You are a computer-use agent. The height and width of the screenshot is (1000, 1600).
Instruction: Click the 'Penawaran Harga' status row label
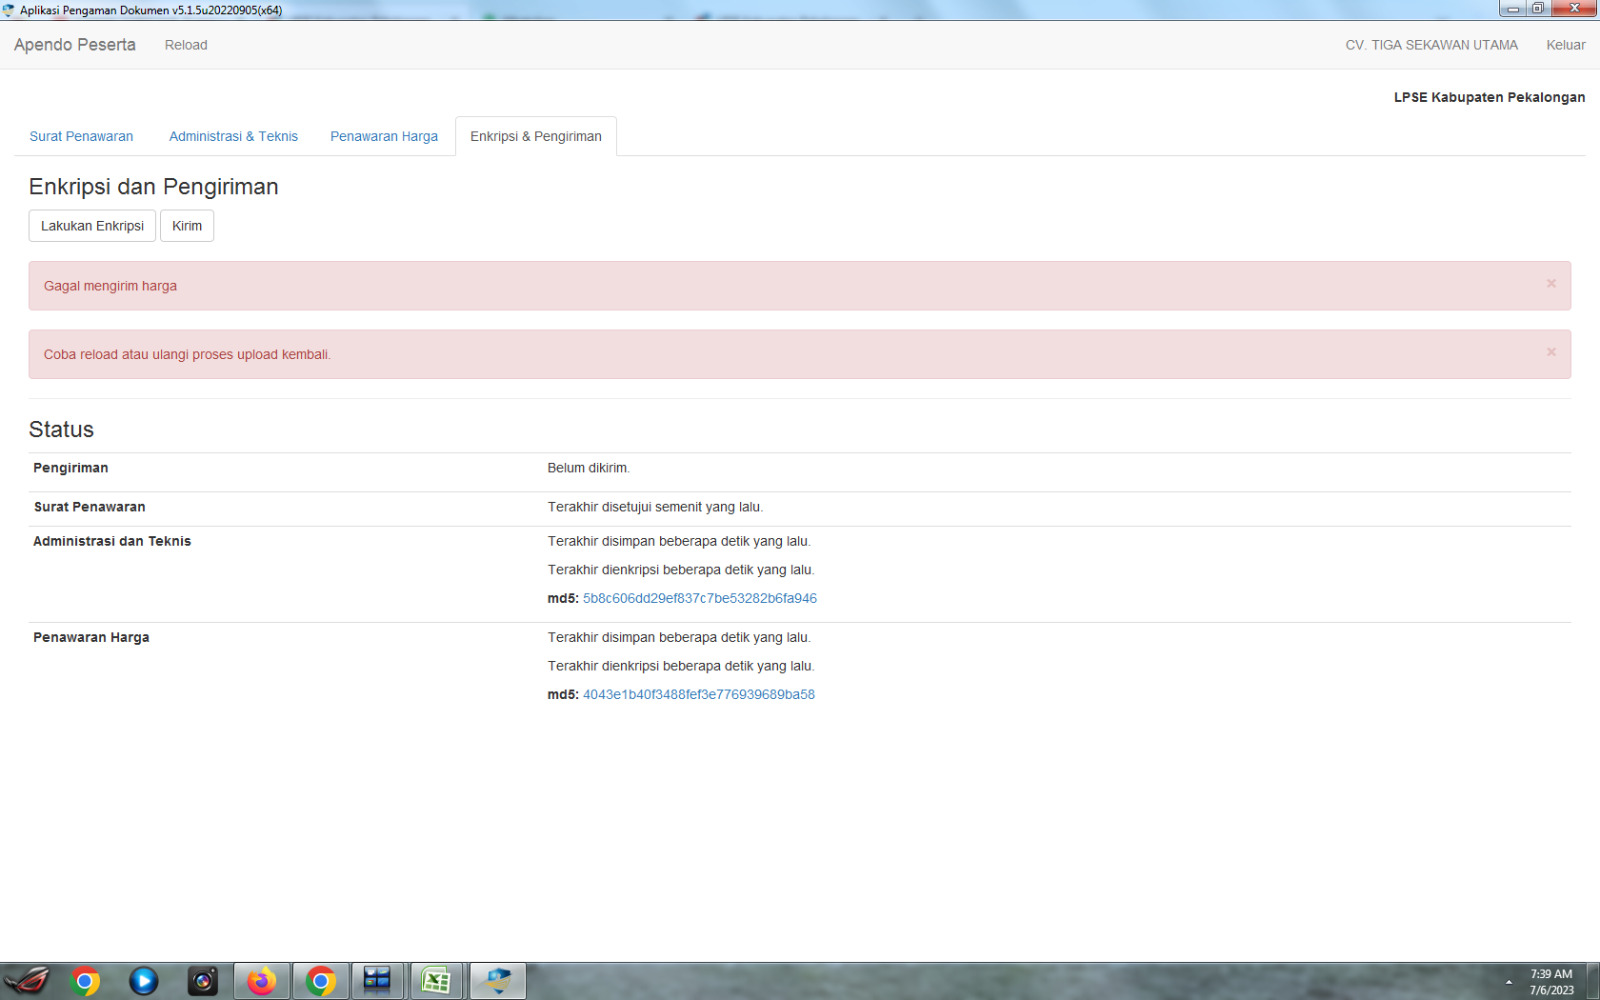pyautogui.click(x=91, y=637)
